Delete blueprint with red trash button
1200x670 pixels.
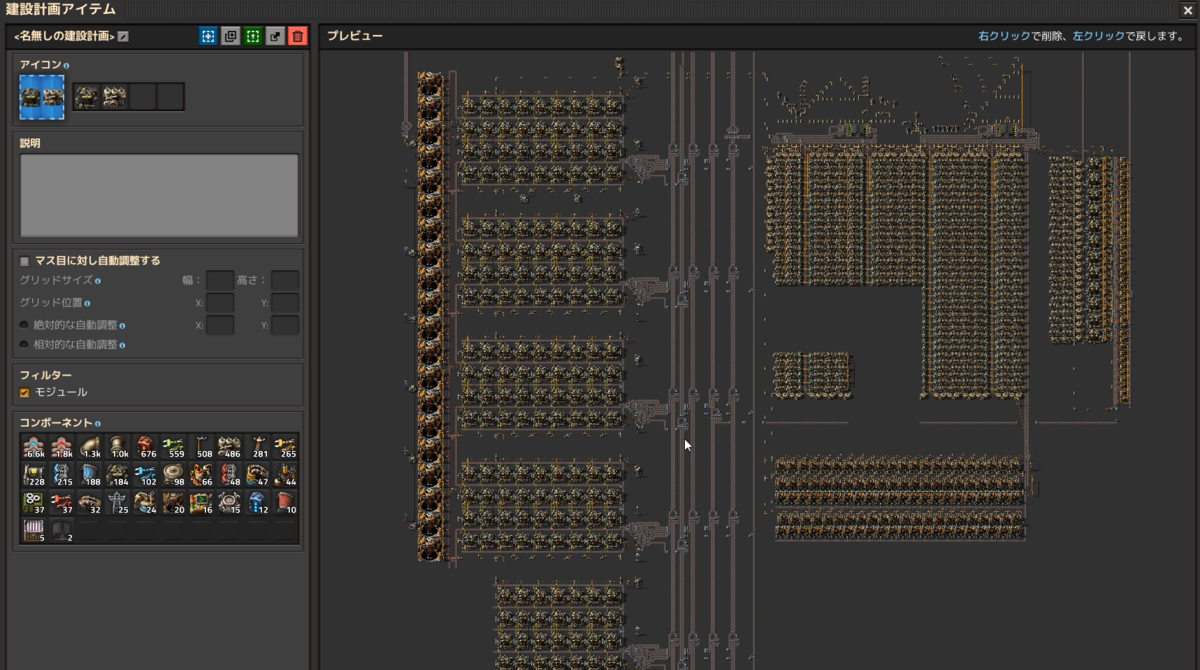(298, 36)
